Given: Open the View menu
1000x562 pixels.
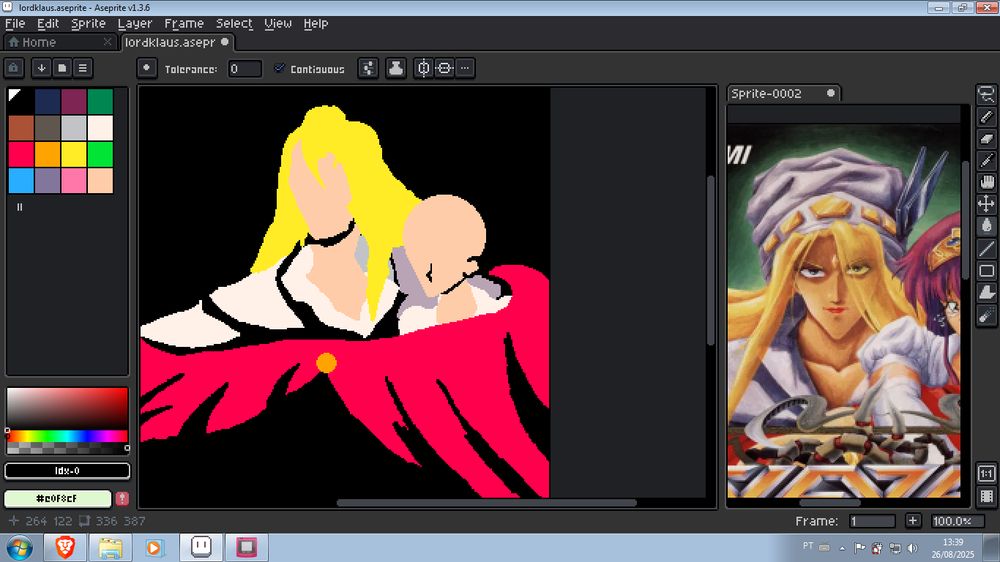Looking at the screenshot, I should click(278, 24).
